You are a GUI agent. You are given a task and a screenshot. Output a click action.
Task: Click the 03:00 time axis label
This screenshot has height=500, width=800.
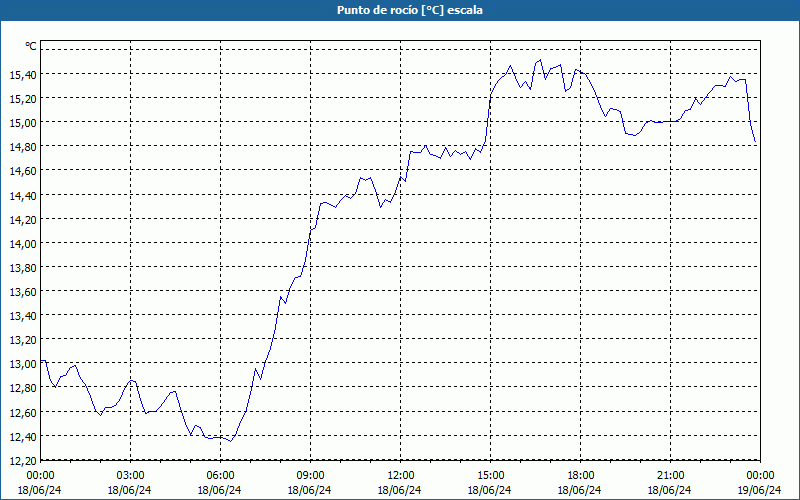tap(130, 476)
